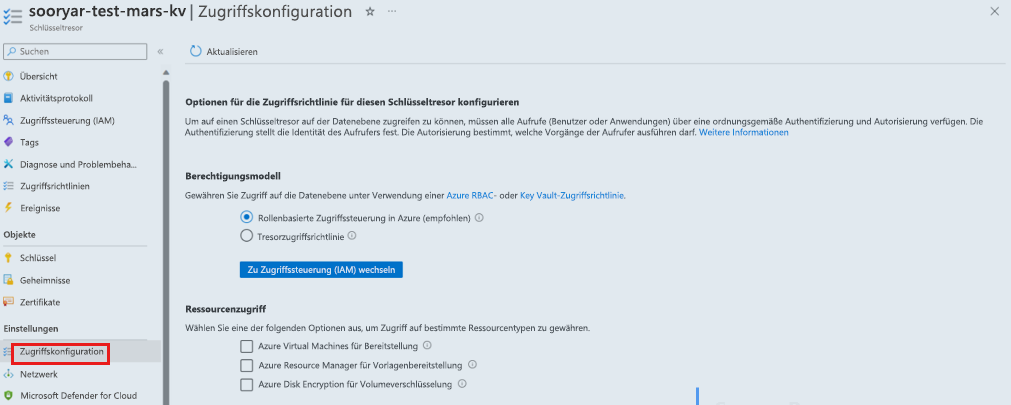Select Rollenbasierte Zugriffssteuerung in Azure radio button
The height and width of the screenshot is (405, 1011).
coord(246,218)
